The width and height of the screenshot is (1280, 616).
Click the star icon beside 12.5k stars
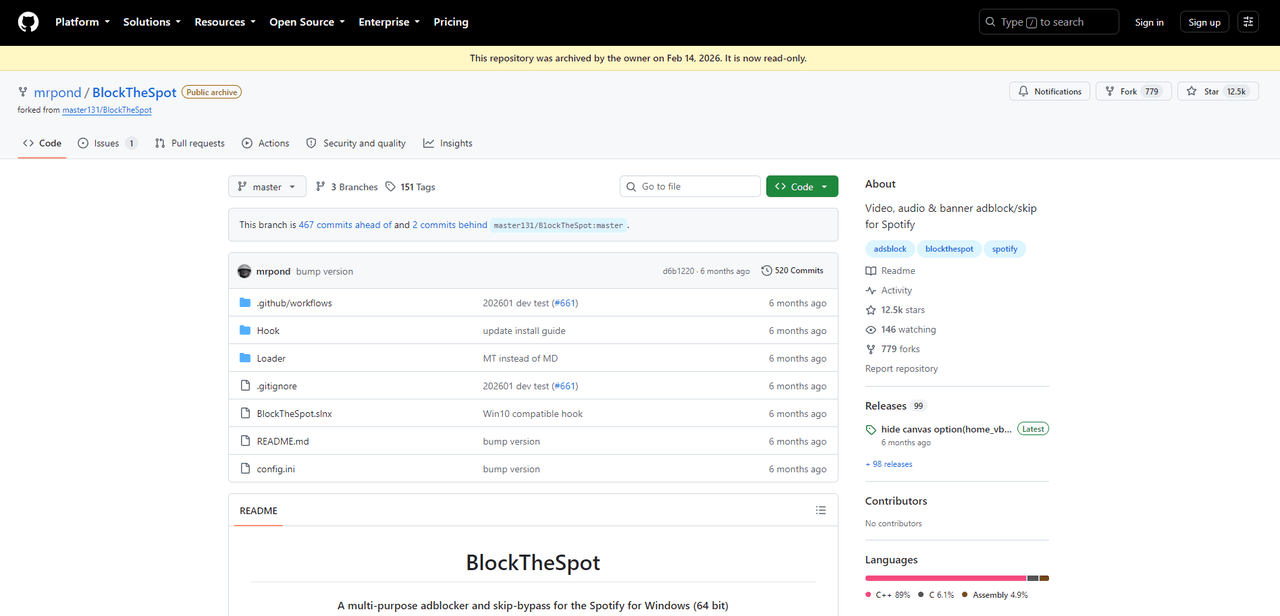[x=871, y=310]
